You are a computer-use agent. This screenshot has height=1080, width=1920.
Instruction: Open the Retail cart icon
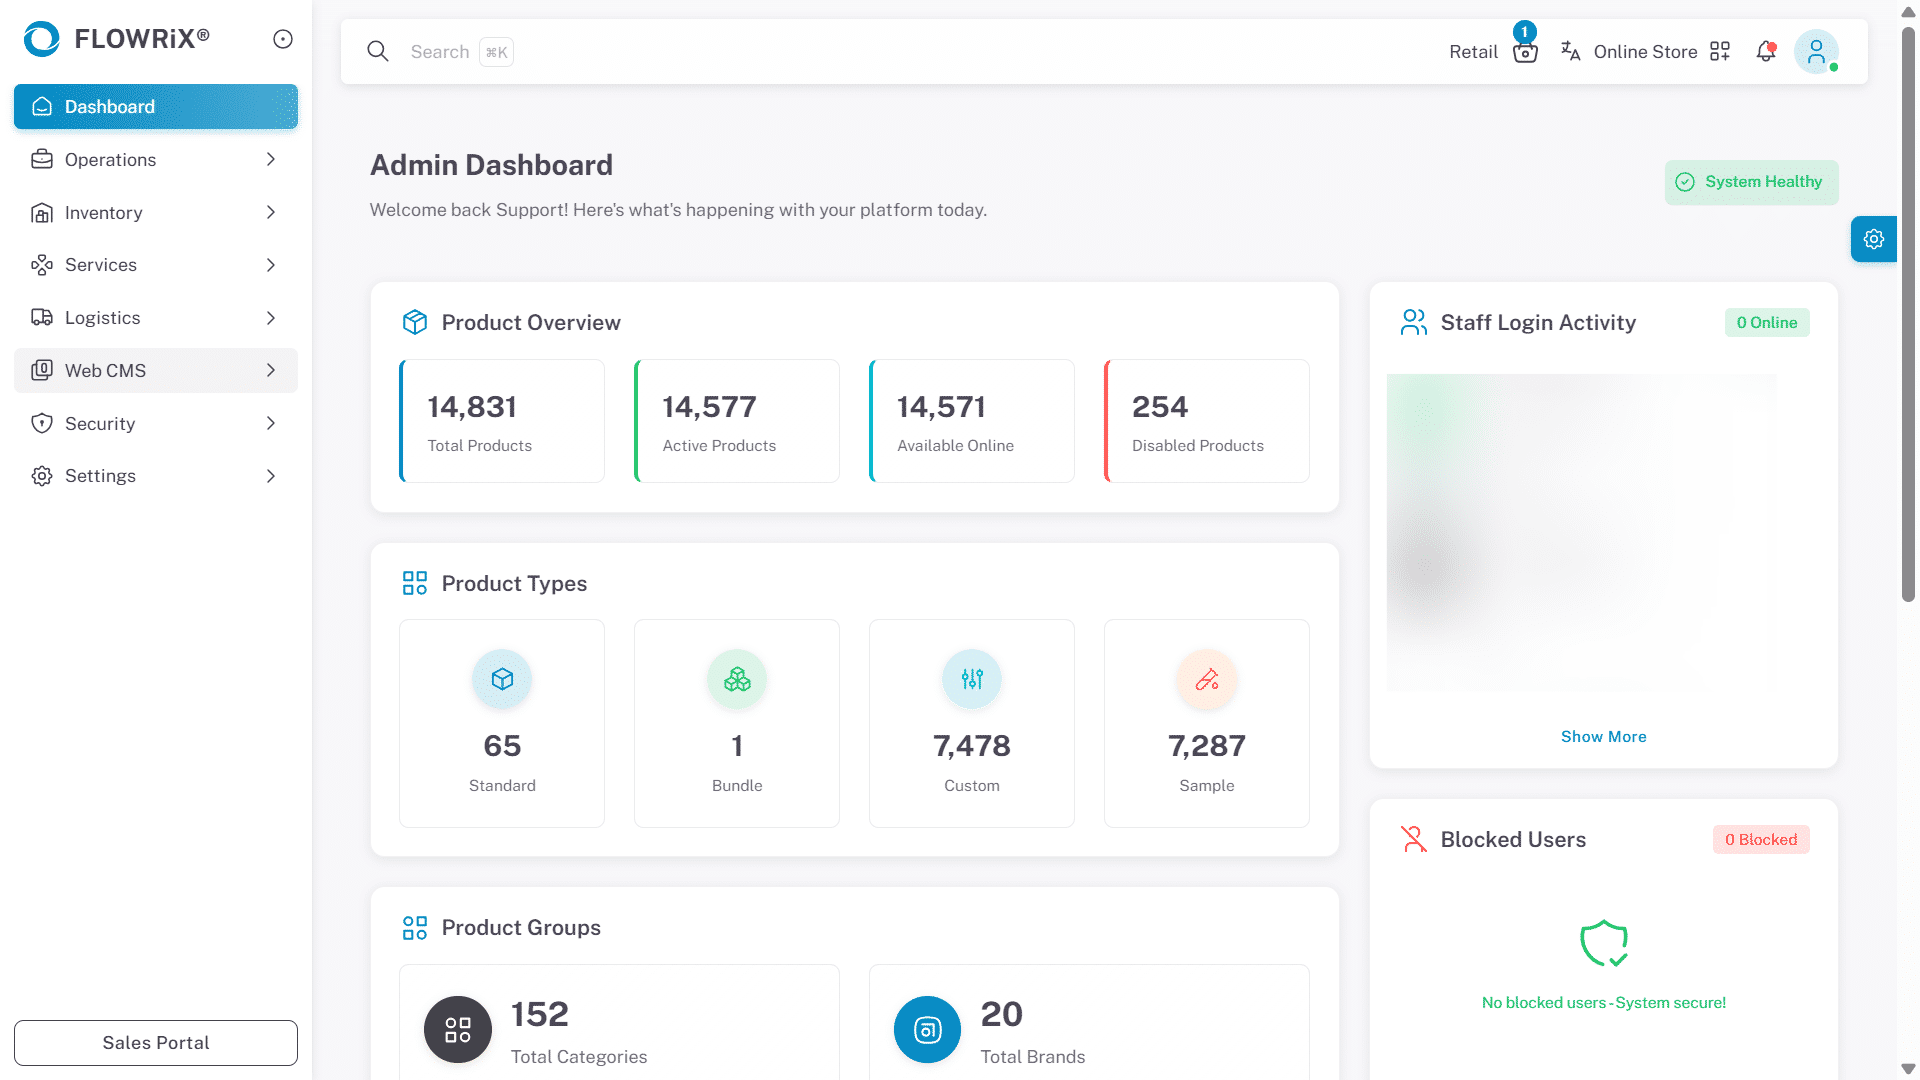tap(1525, 53)
